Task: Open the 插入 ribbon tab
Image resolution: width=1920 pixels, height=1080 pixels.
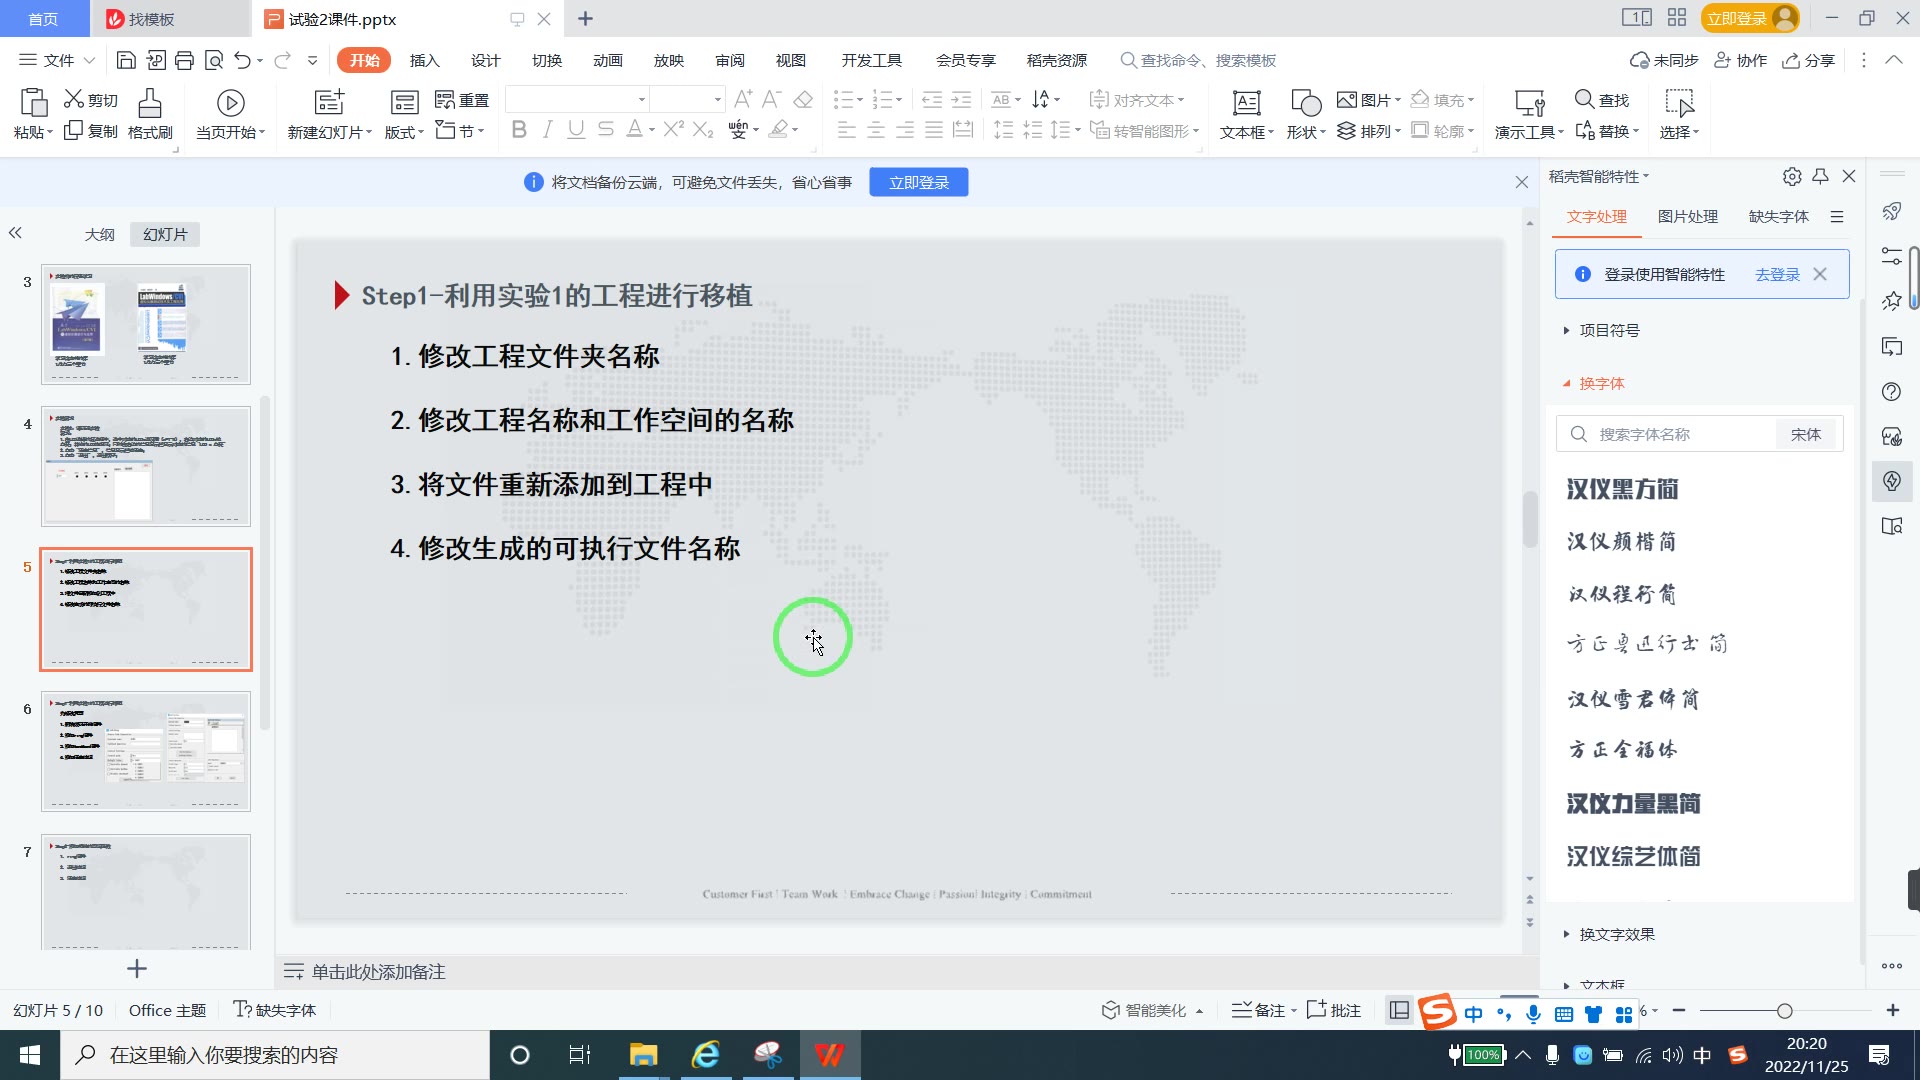Action: (424, 60)
